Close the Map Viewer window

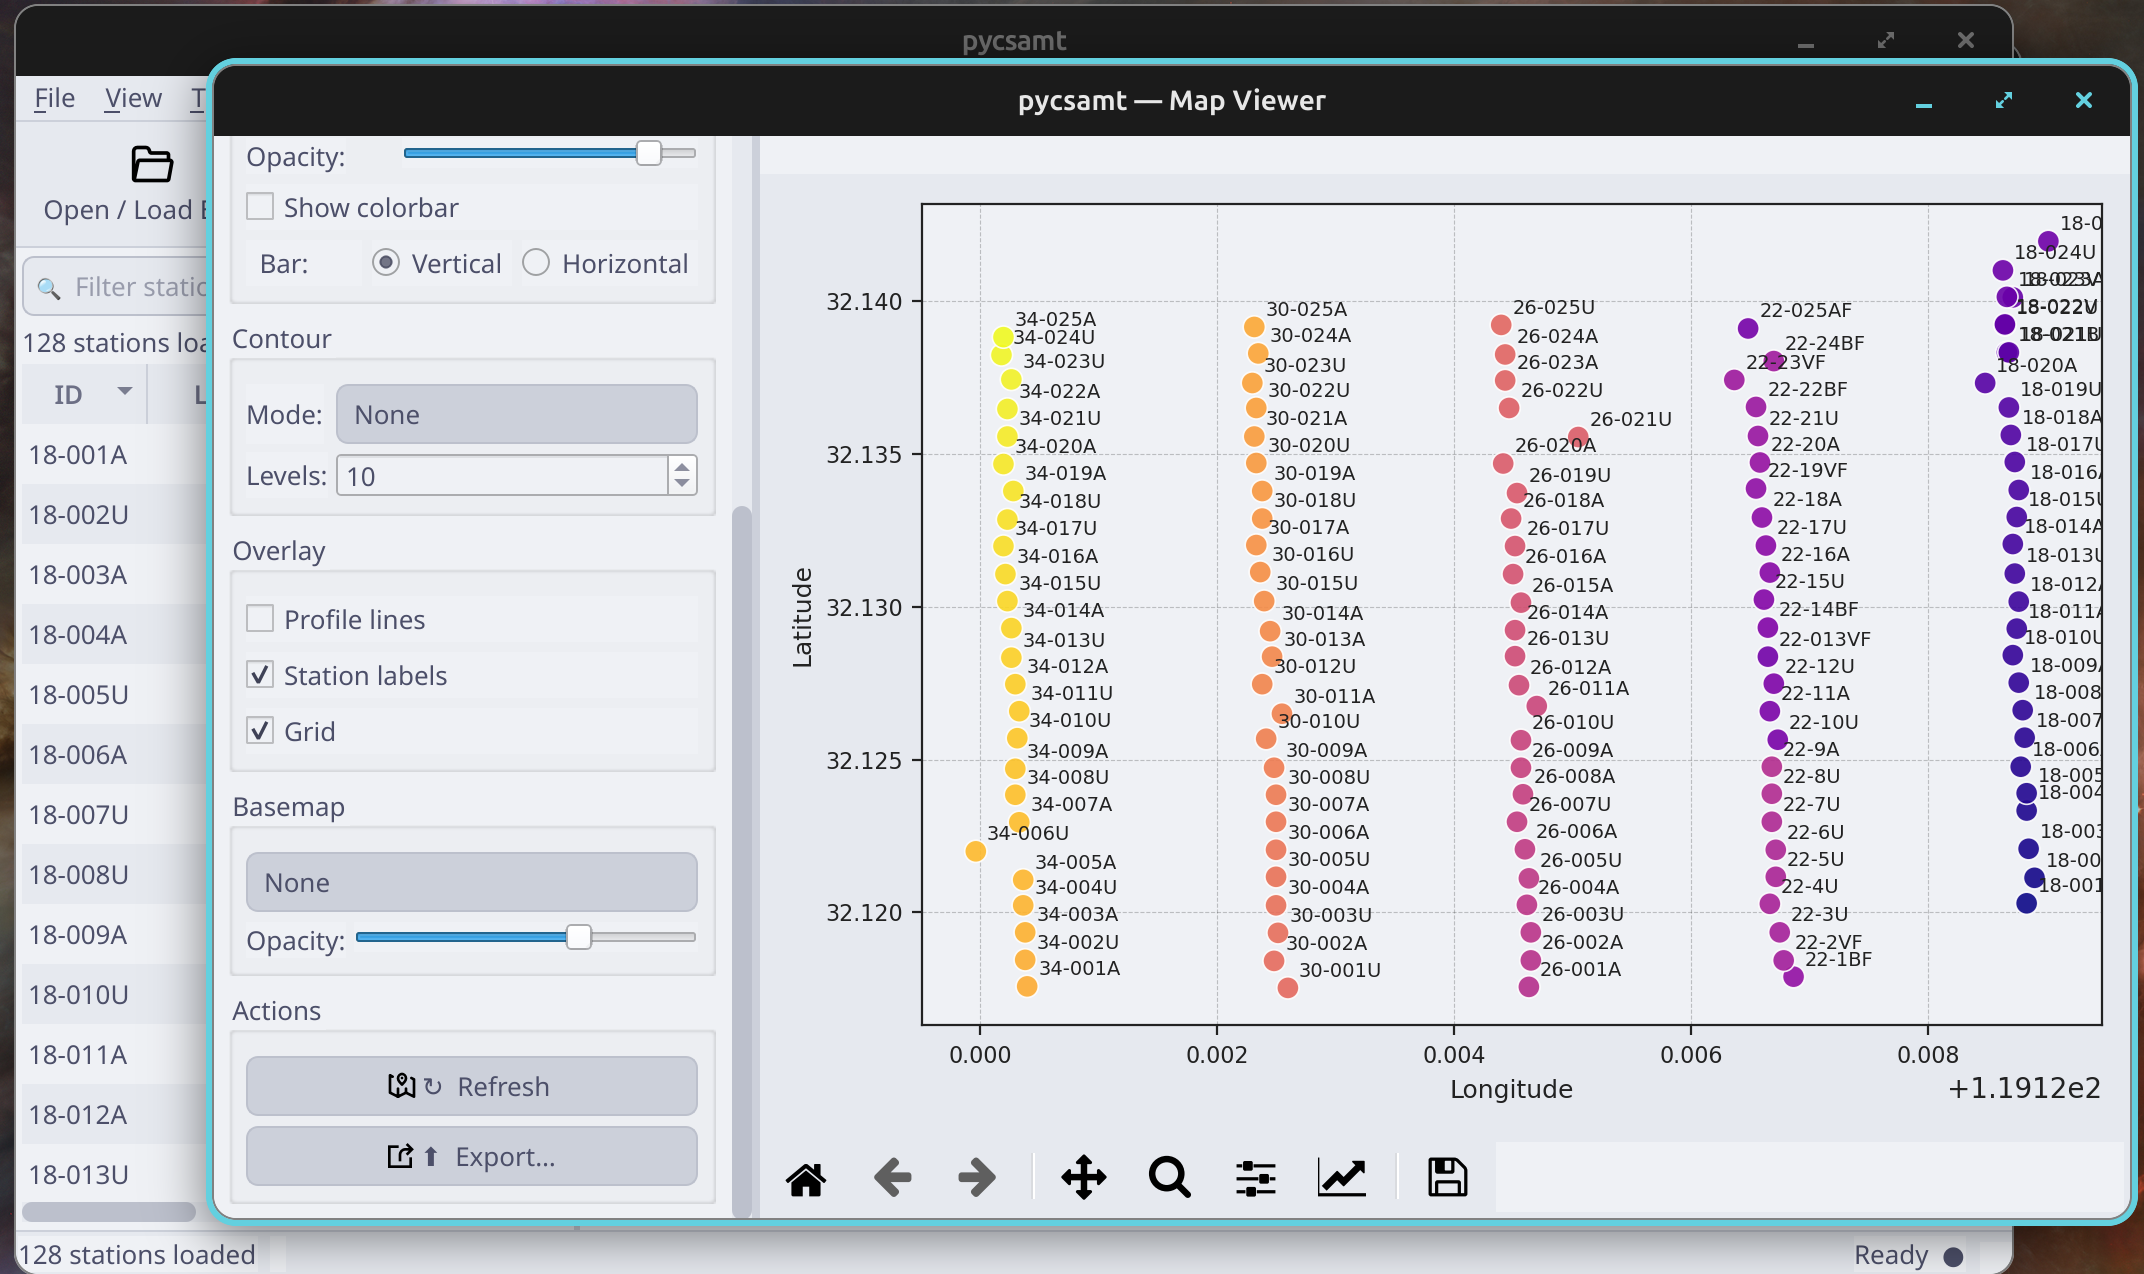point(2084,101)
